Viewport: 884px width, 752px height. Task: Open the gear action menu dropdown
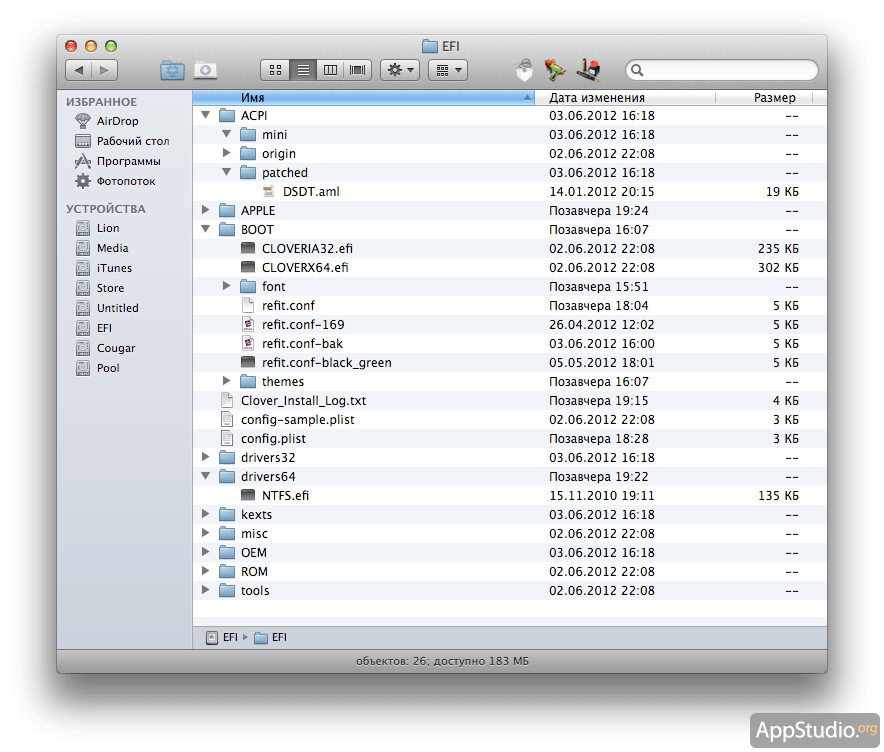(x=400, y=70)
